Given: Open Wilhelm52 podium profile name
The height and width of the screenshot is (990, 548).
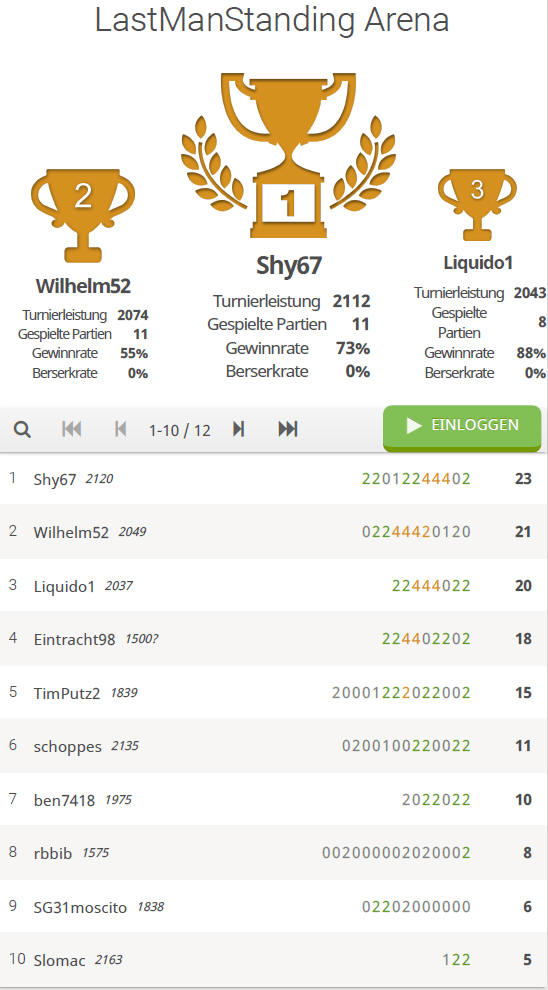Looking at the screenshot, I should tap(83, 286).
